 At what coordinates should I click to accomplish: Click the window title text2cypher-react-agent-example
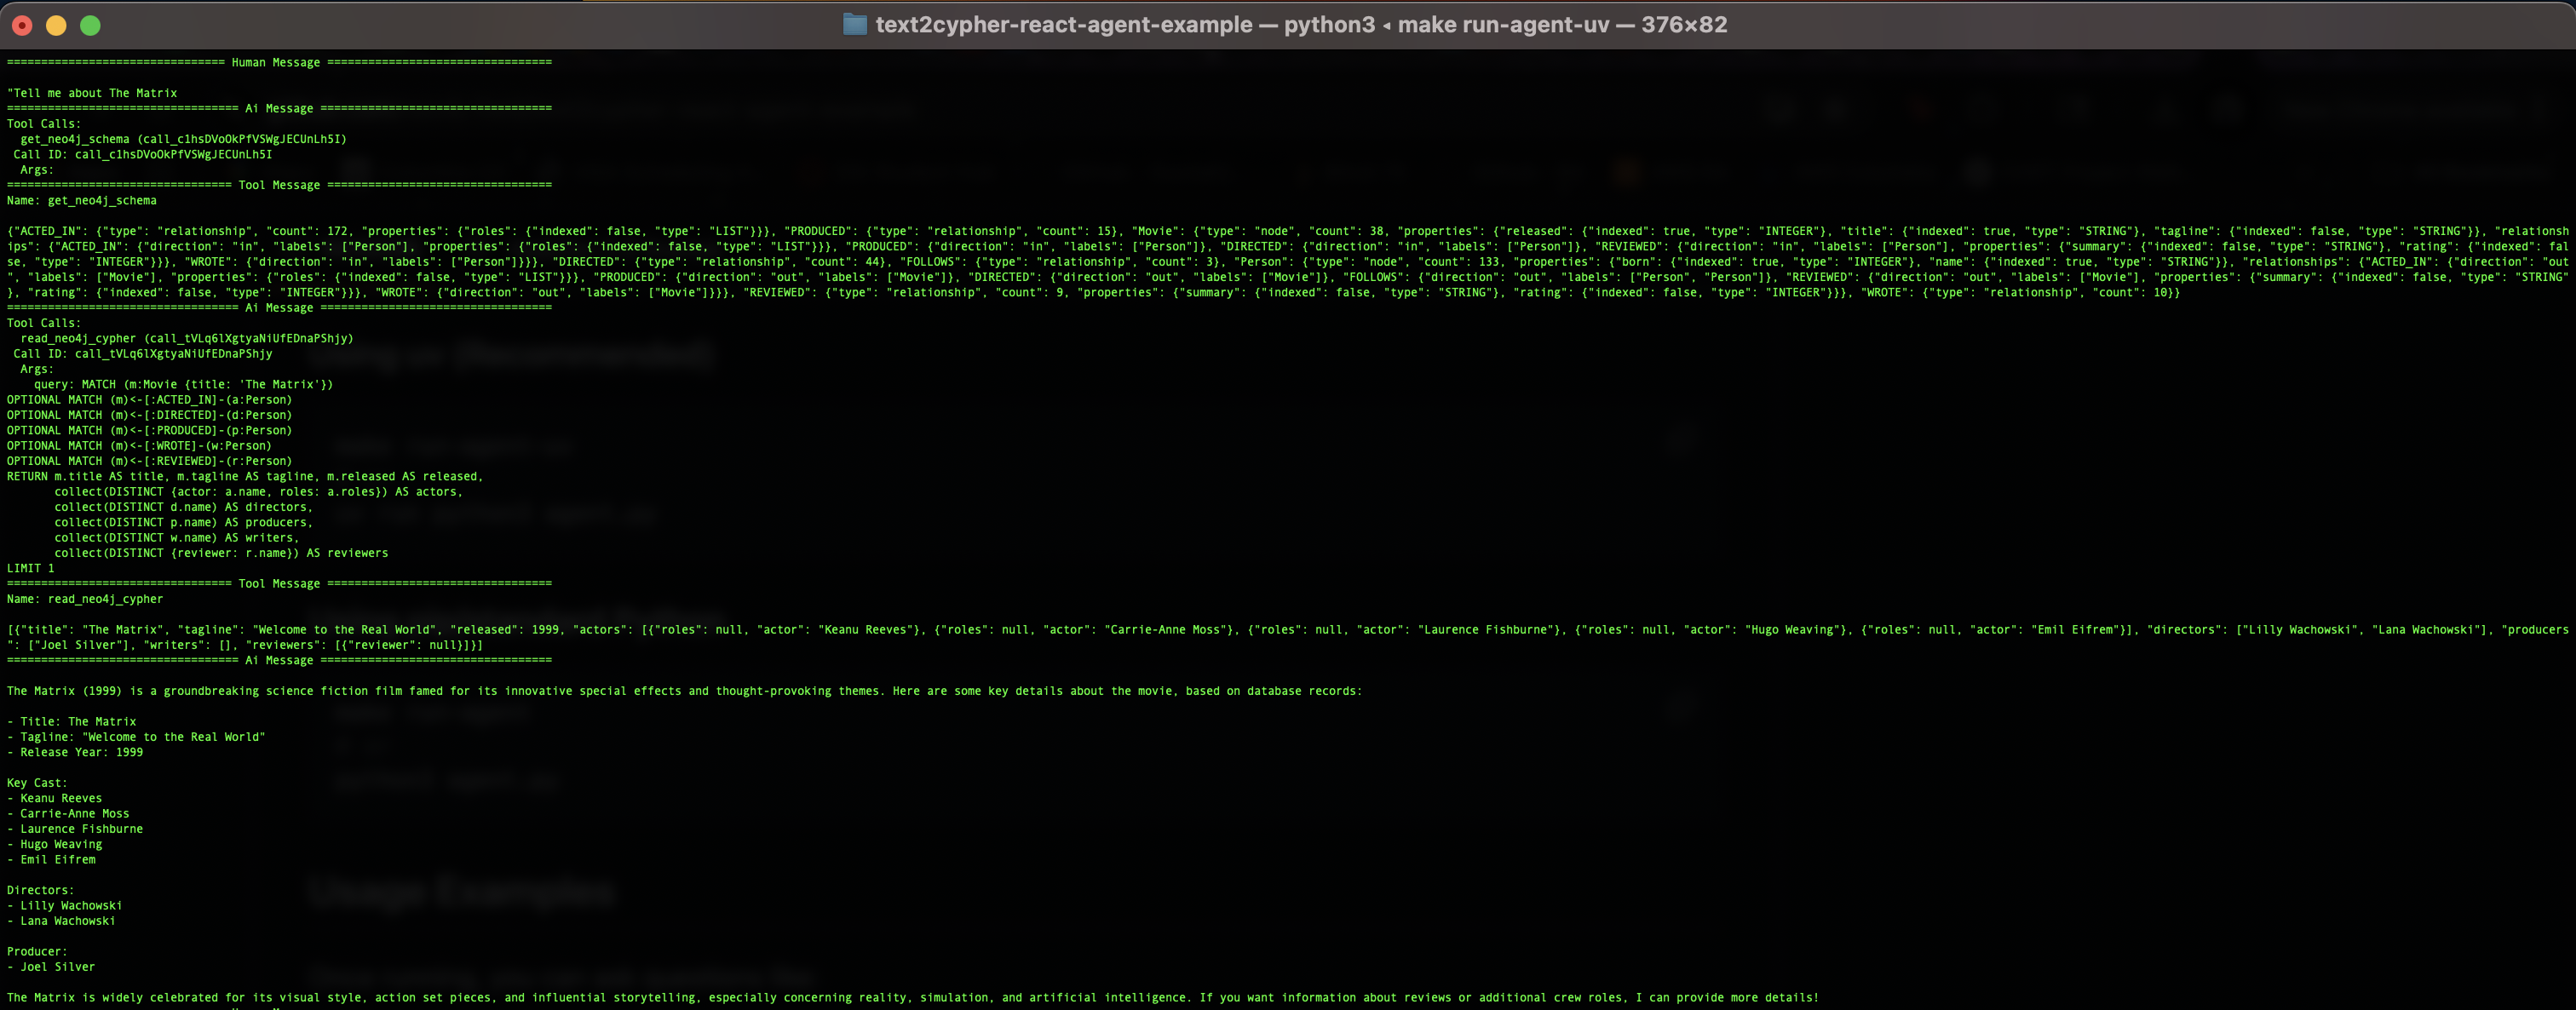coord(1064,24)
